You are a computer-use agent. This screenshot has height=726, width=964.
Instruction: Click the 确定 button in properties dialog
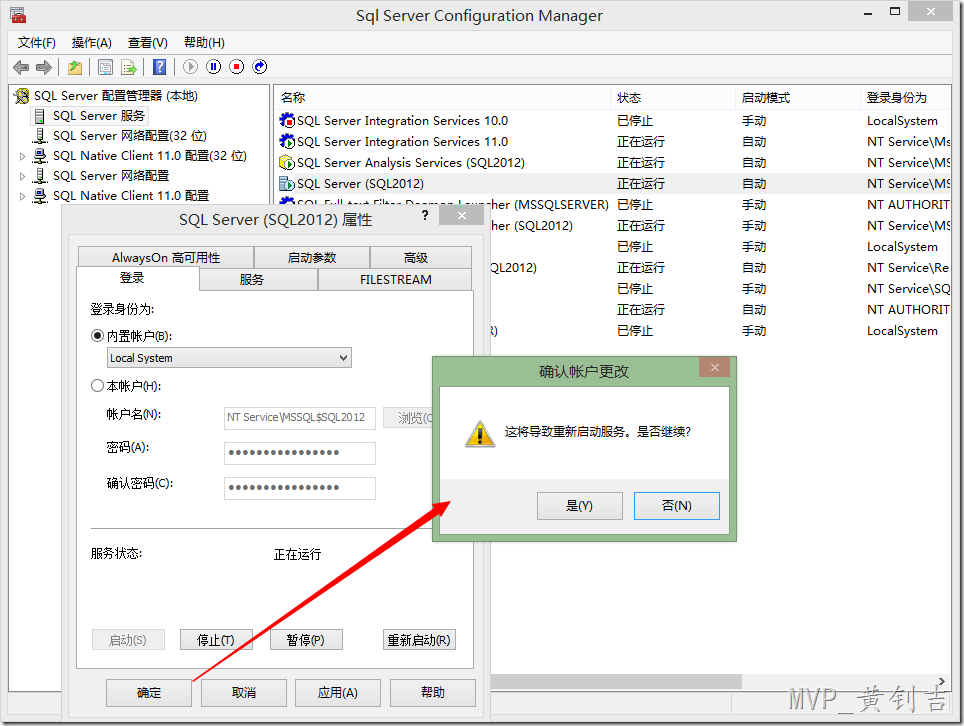[149, 693]
